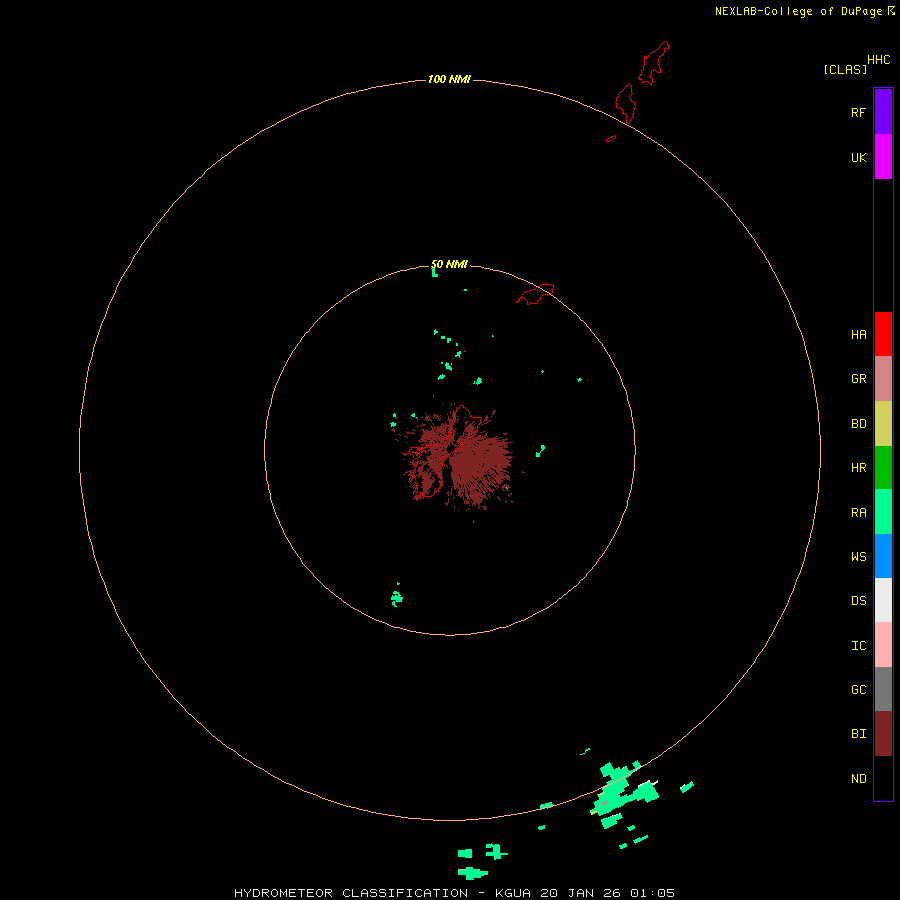Click the BI legend label
The height and width of the screenshot is (900, 900).
858,734
